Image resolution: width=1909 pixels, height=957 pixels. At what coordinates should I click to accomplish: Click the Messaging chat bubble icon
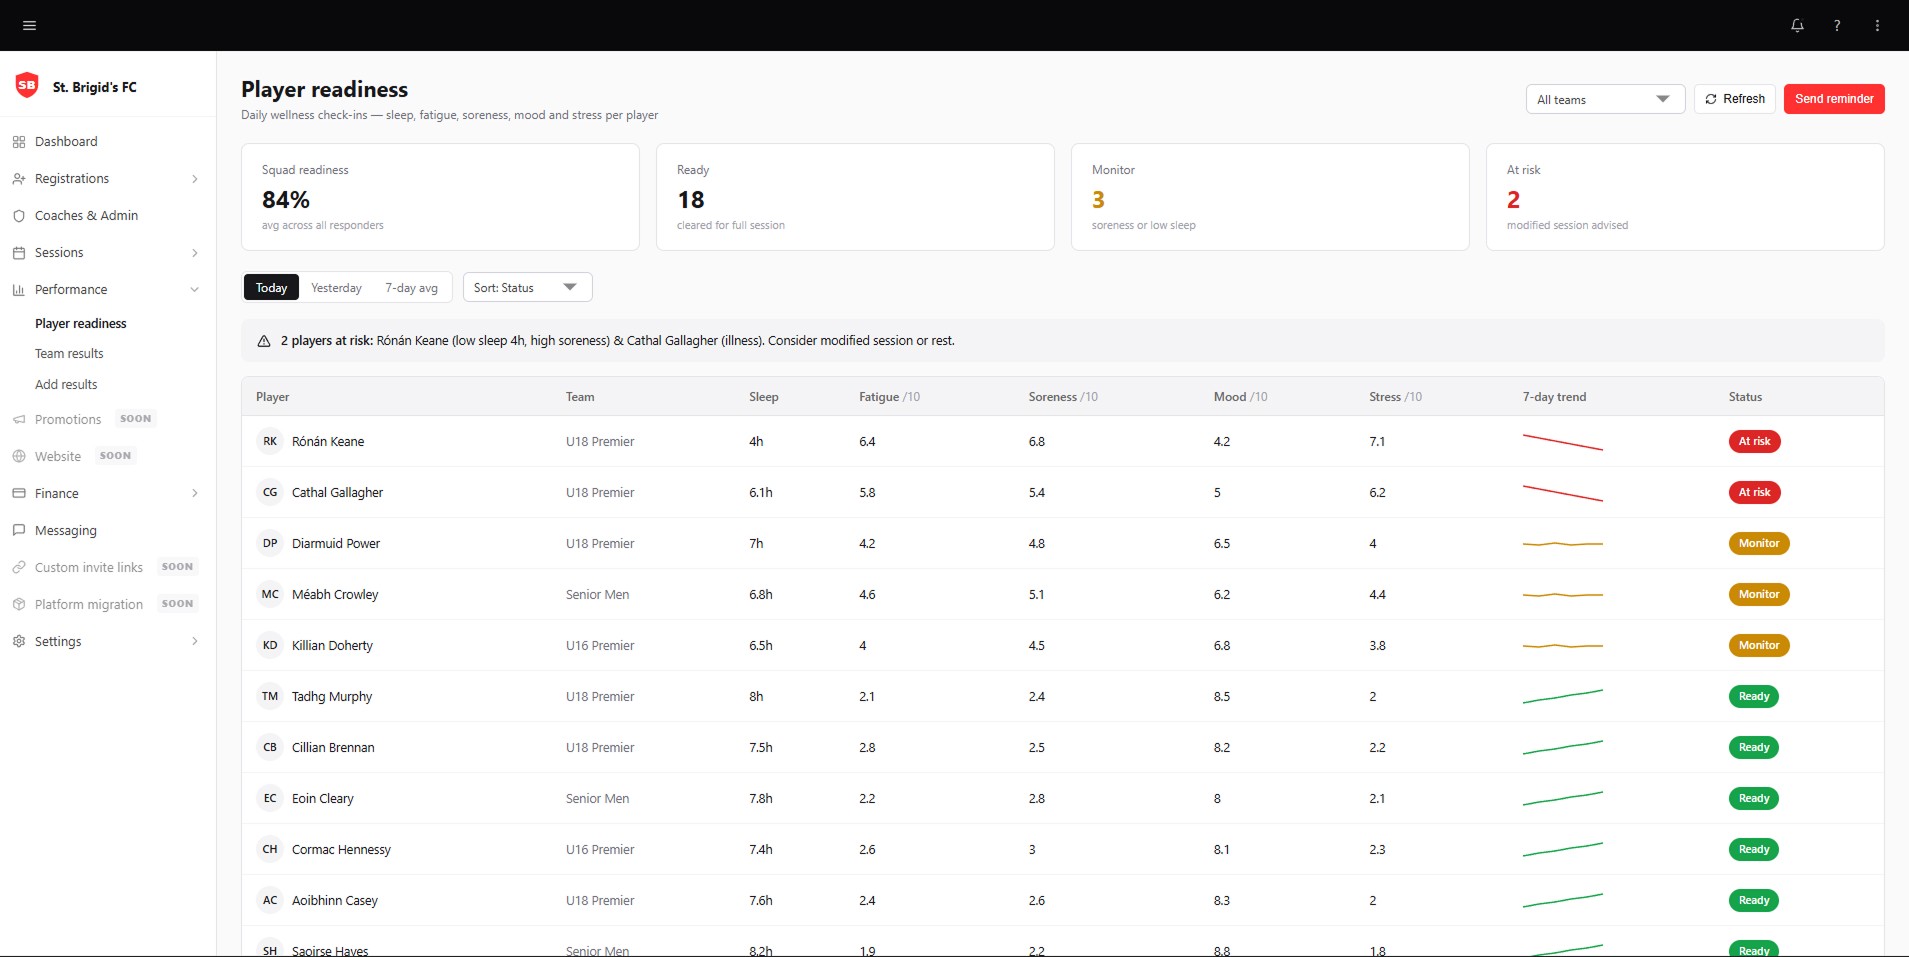tap(19, 531)
